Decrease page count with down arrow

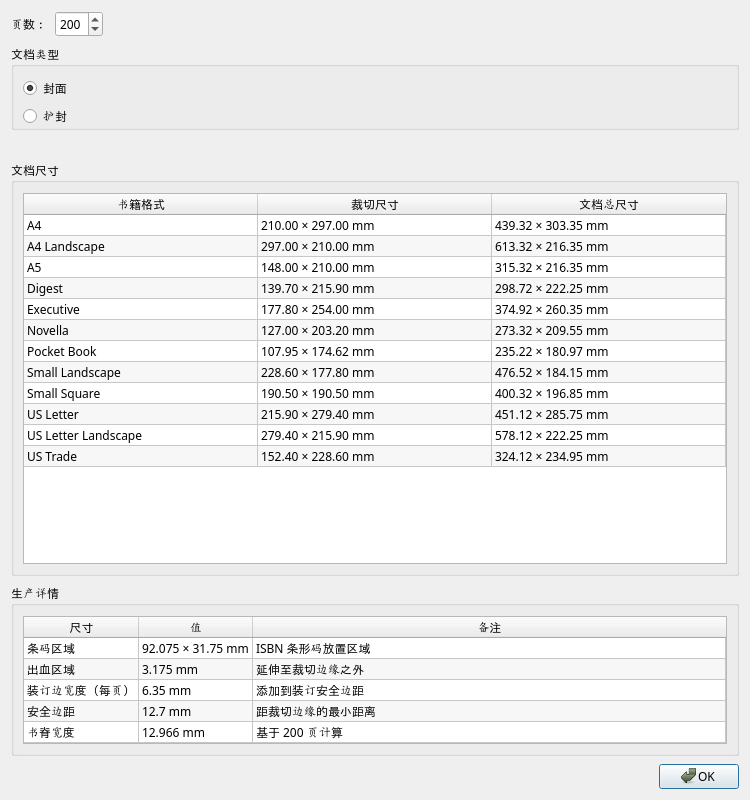95,29
